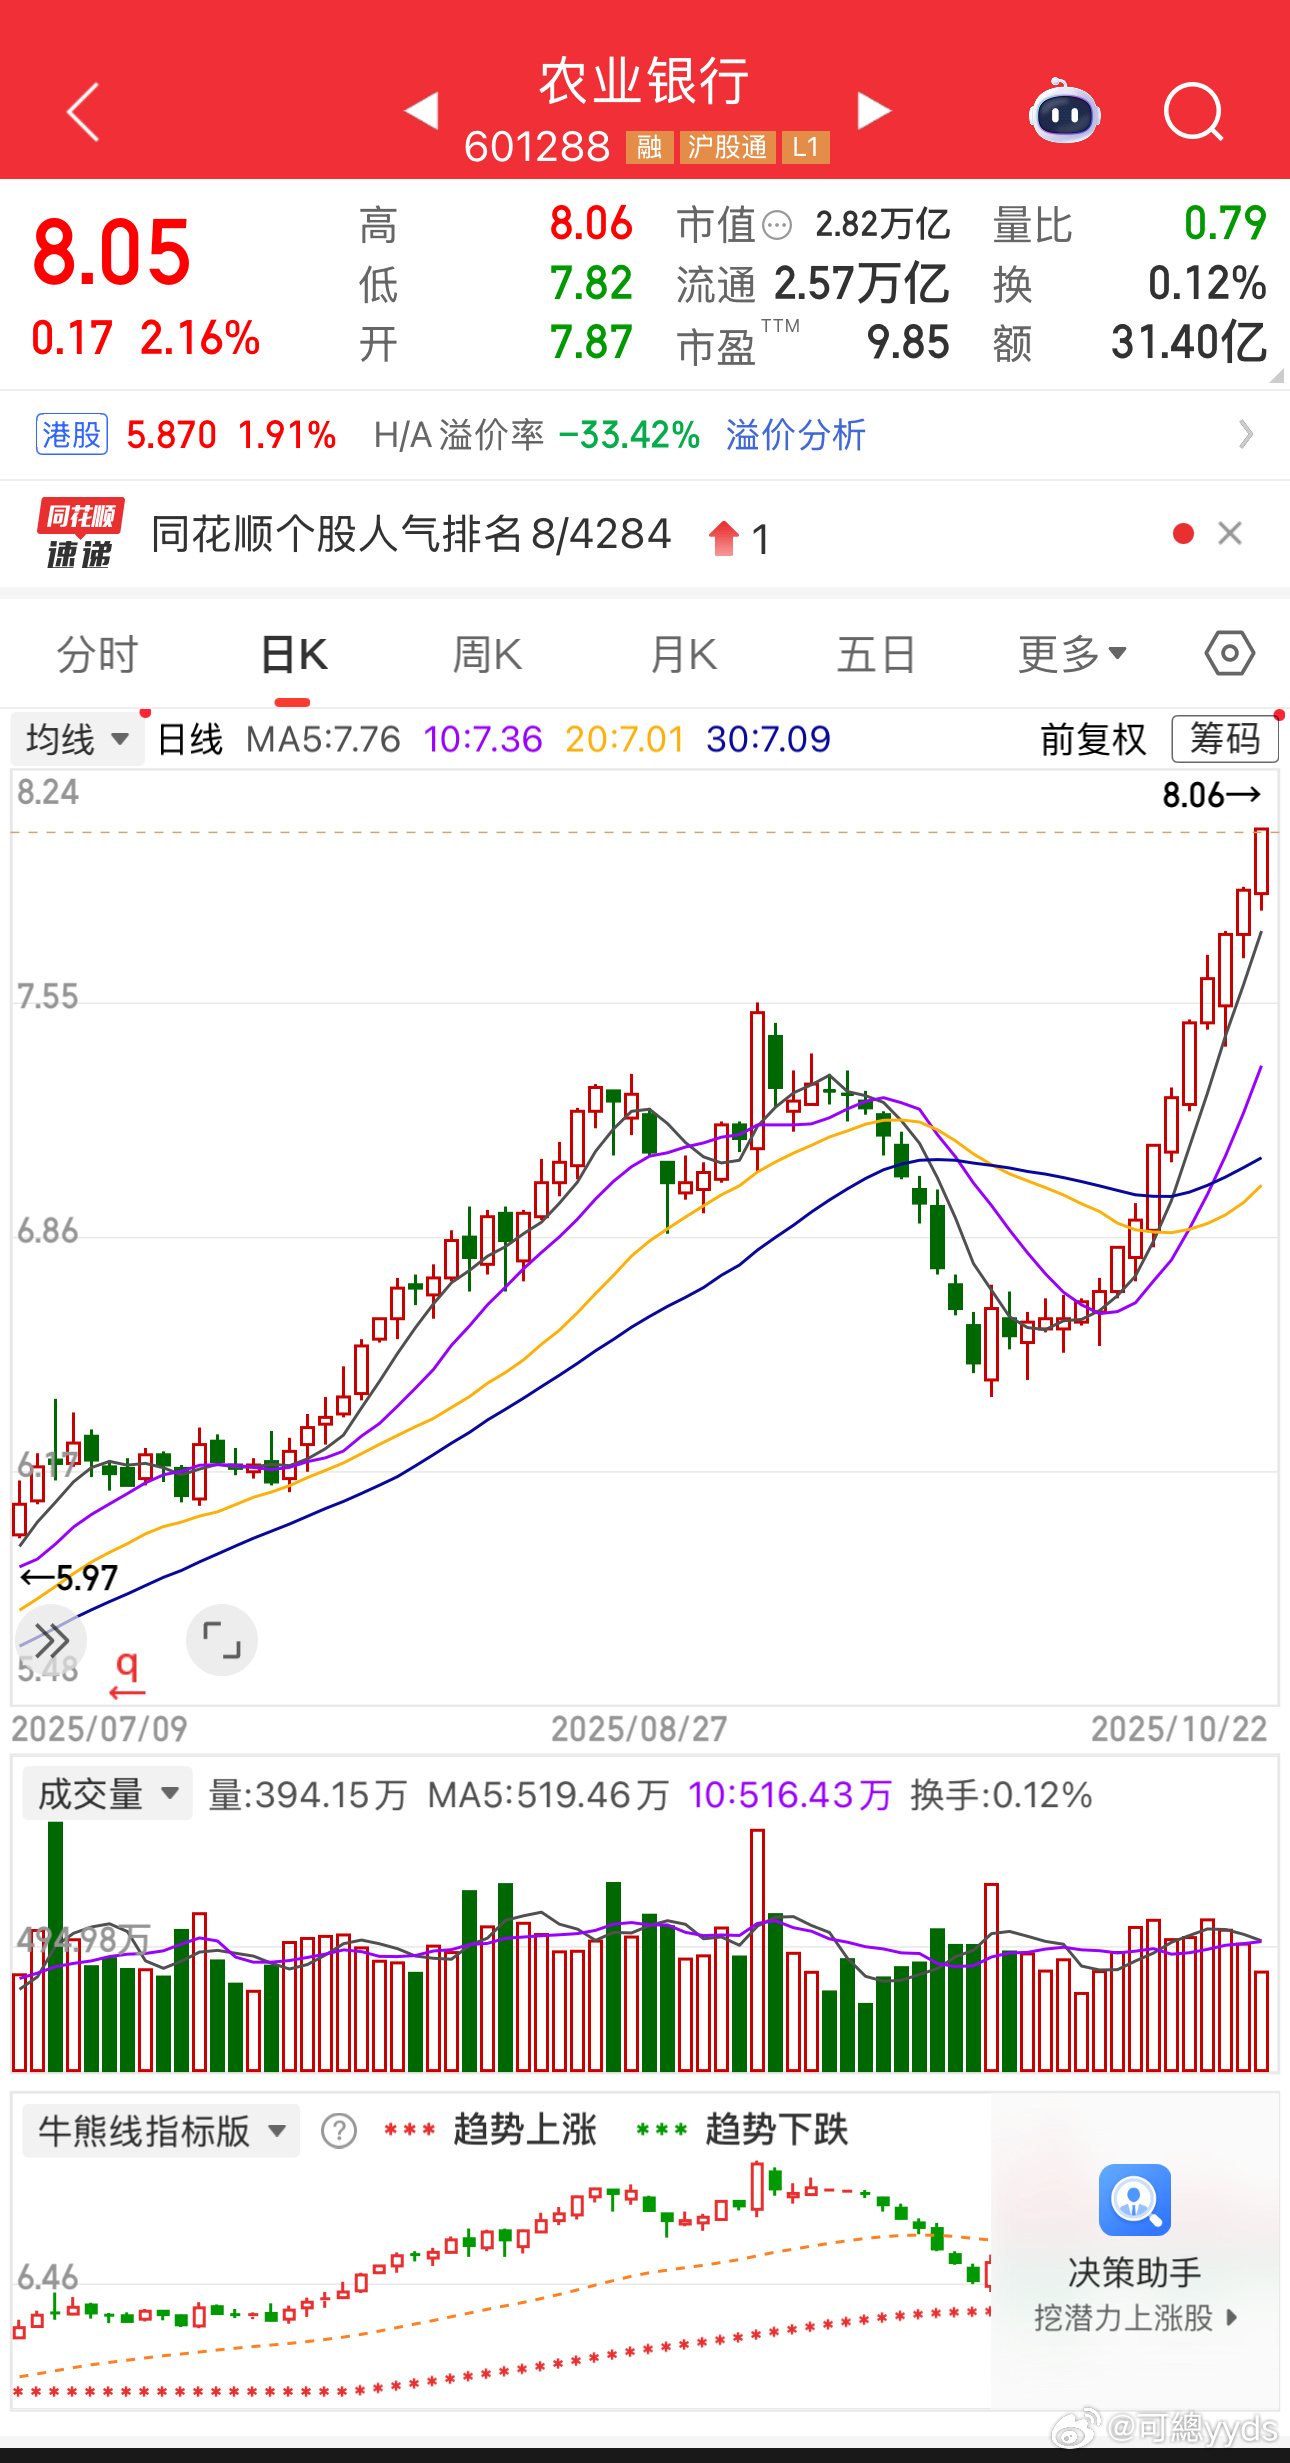This screenshot has width=1290, height=2463.
Task: Tap the 筹码 chip distribution button
Action: [x=1224, y=740]
